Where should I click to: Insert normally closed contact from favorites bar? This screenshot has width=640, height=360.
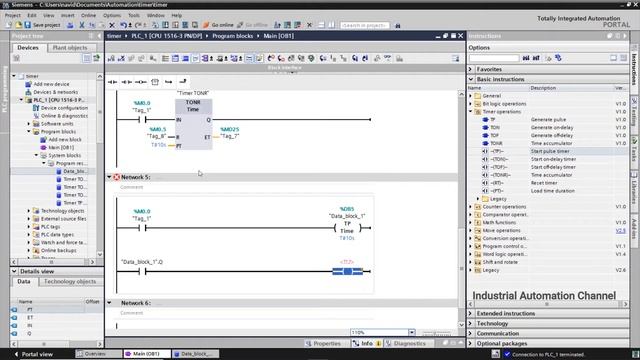coord(127,82)
